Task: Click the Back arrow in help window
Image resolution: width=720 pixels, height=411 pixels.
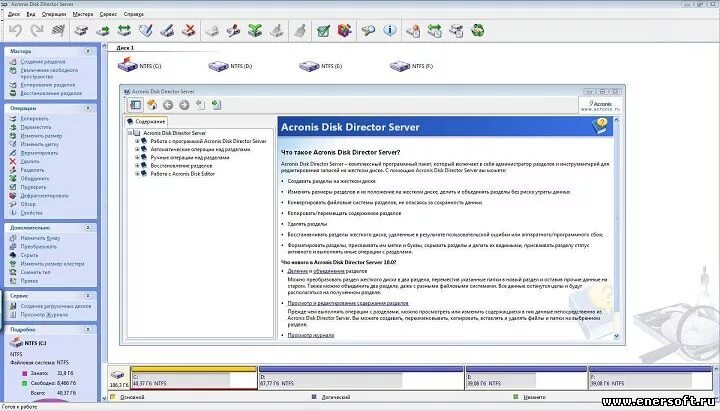Action: click(x=168, y=105)
